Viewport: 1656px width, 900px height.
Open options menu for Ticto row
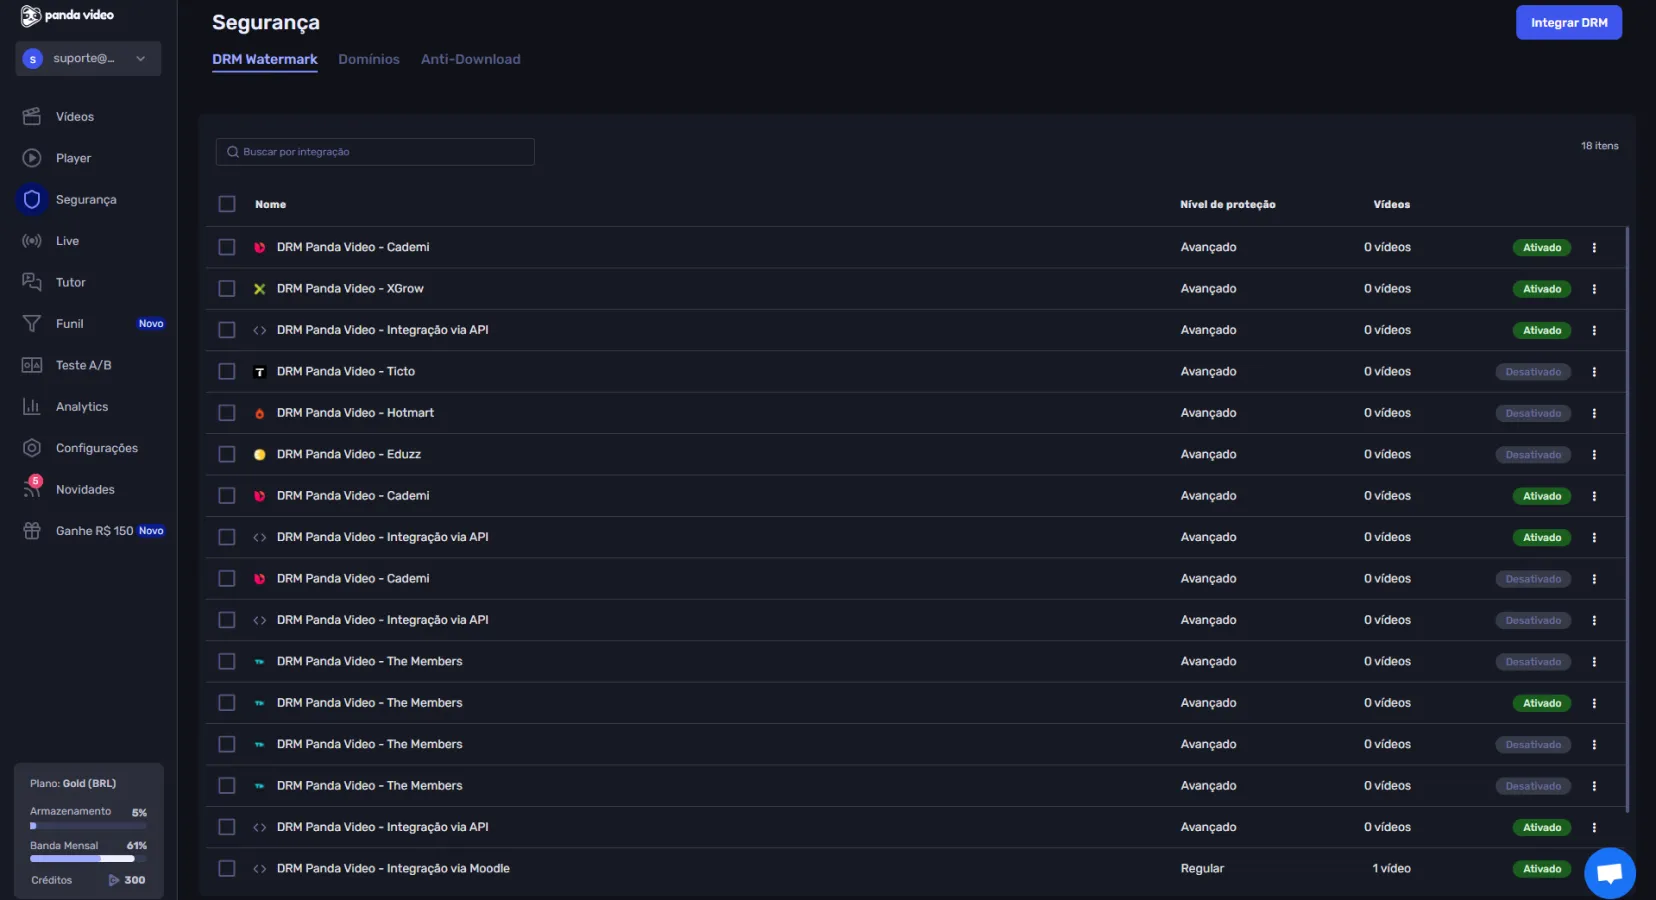[1594, 372]
